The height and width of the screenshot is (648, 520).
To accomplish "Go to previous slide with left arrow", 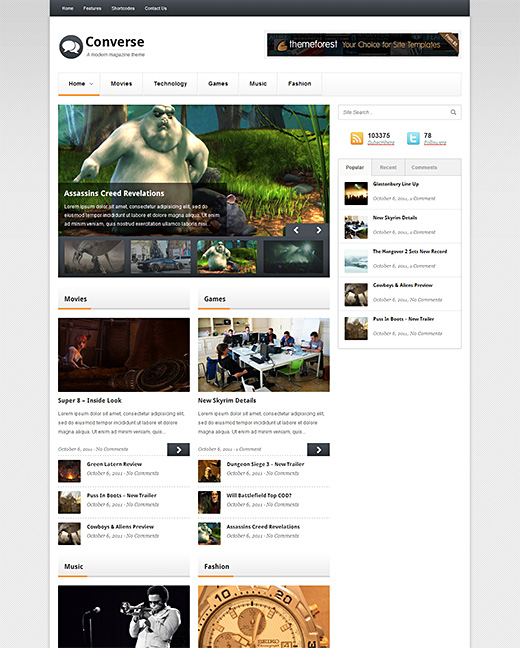I will click(296, 230).
